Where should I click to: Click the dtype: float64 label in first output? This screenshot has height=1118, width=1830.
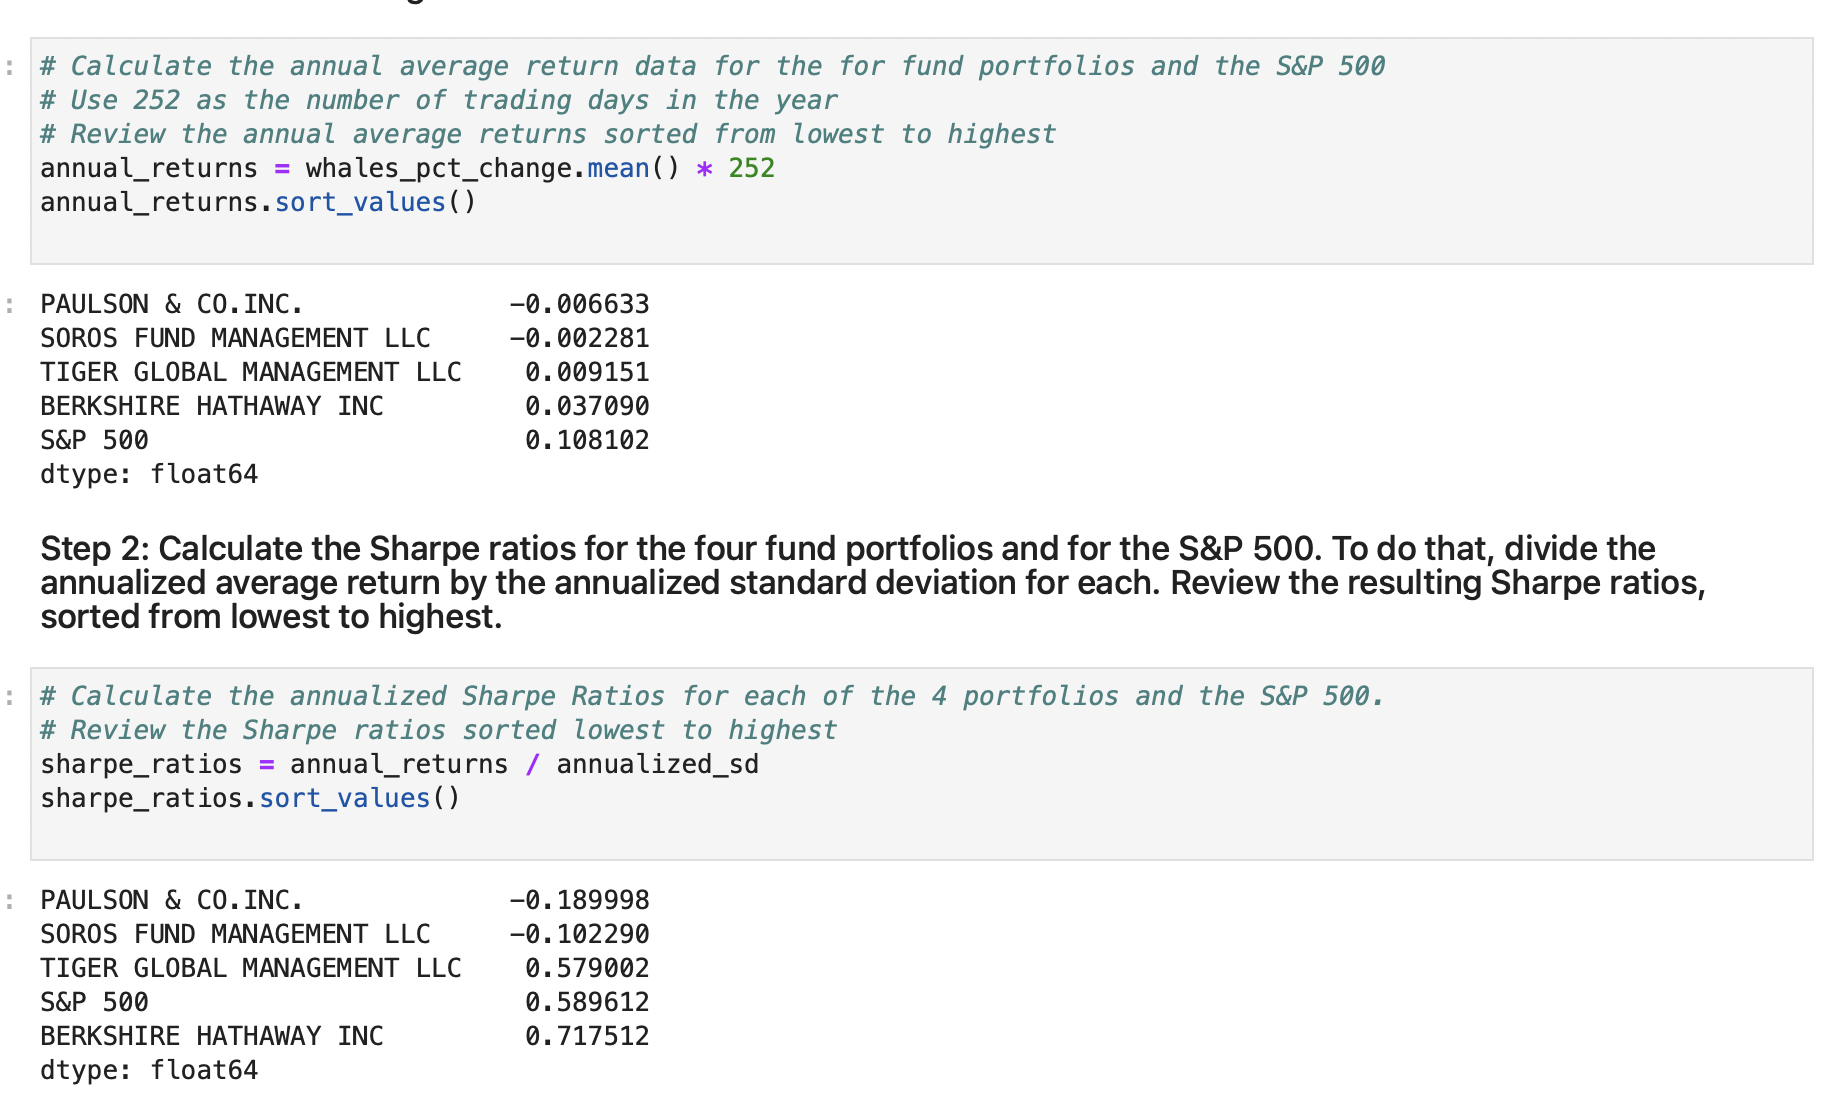[x=148, y=473]
